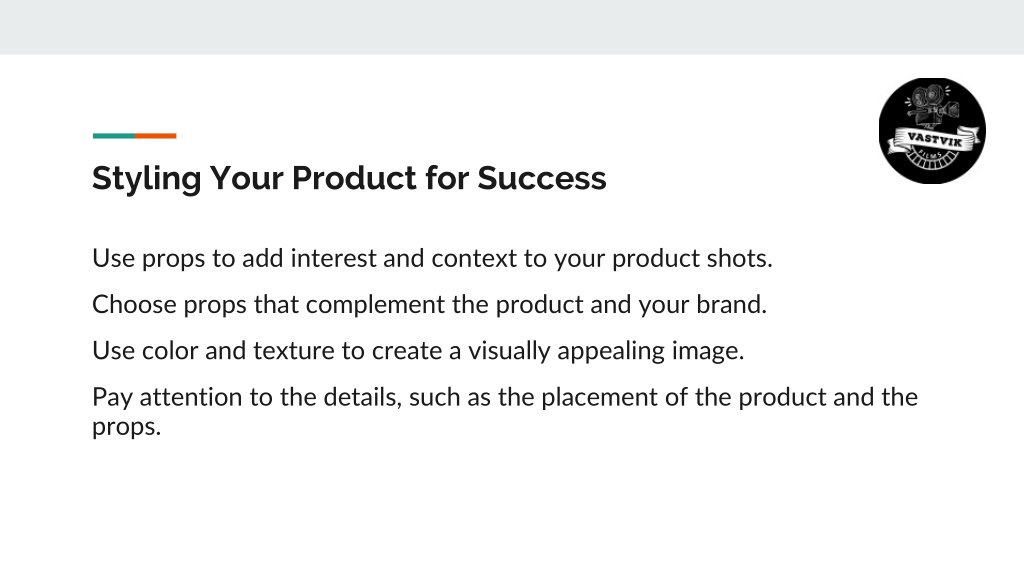
Task: Select the teal segment of accent line
Action: [x=114, y=136]
